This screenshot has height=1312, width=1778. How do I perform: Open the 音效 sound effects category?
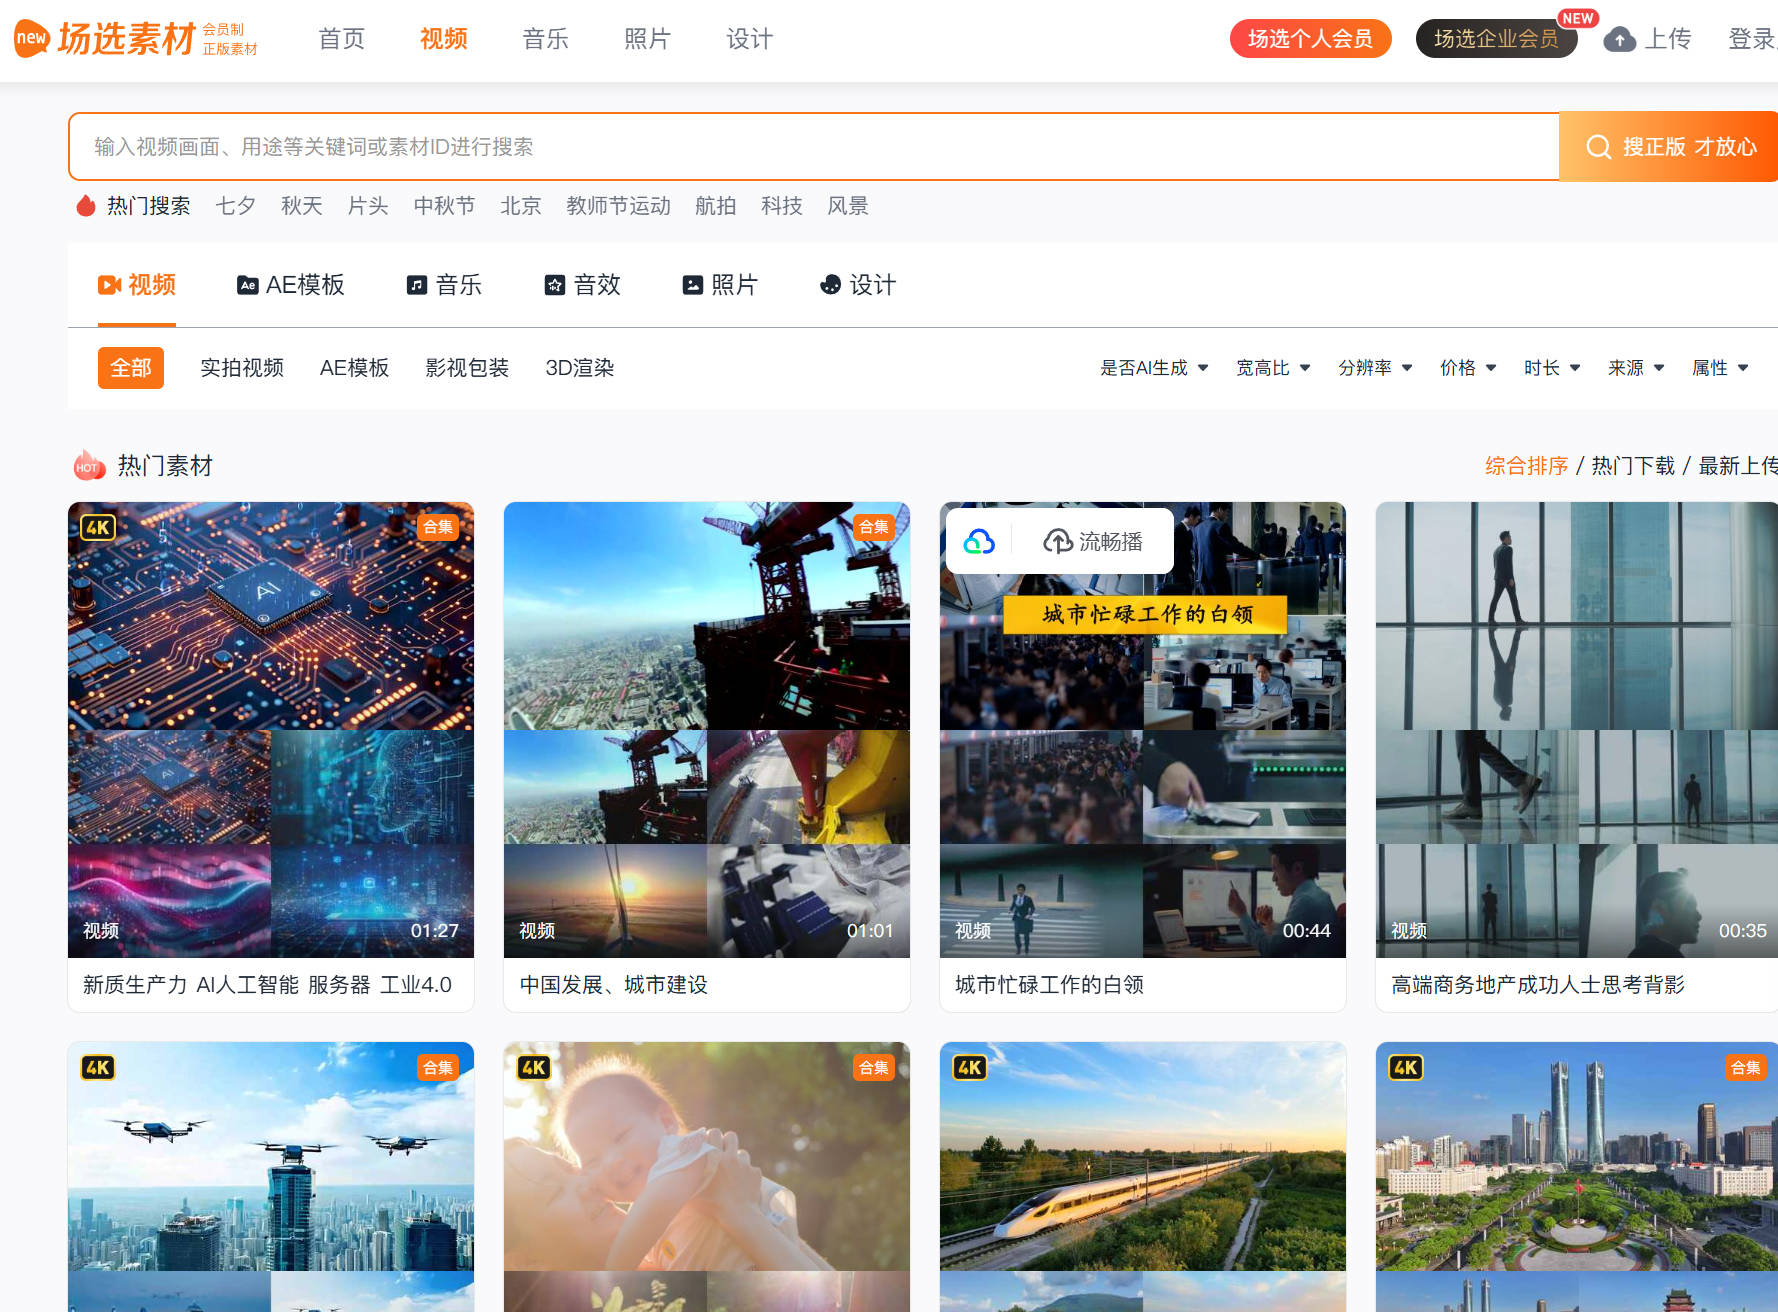coord(582,286)
